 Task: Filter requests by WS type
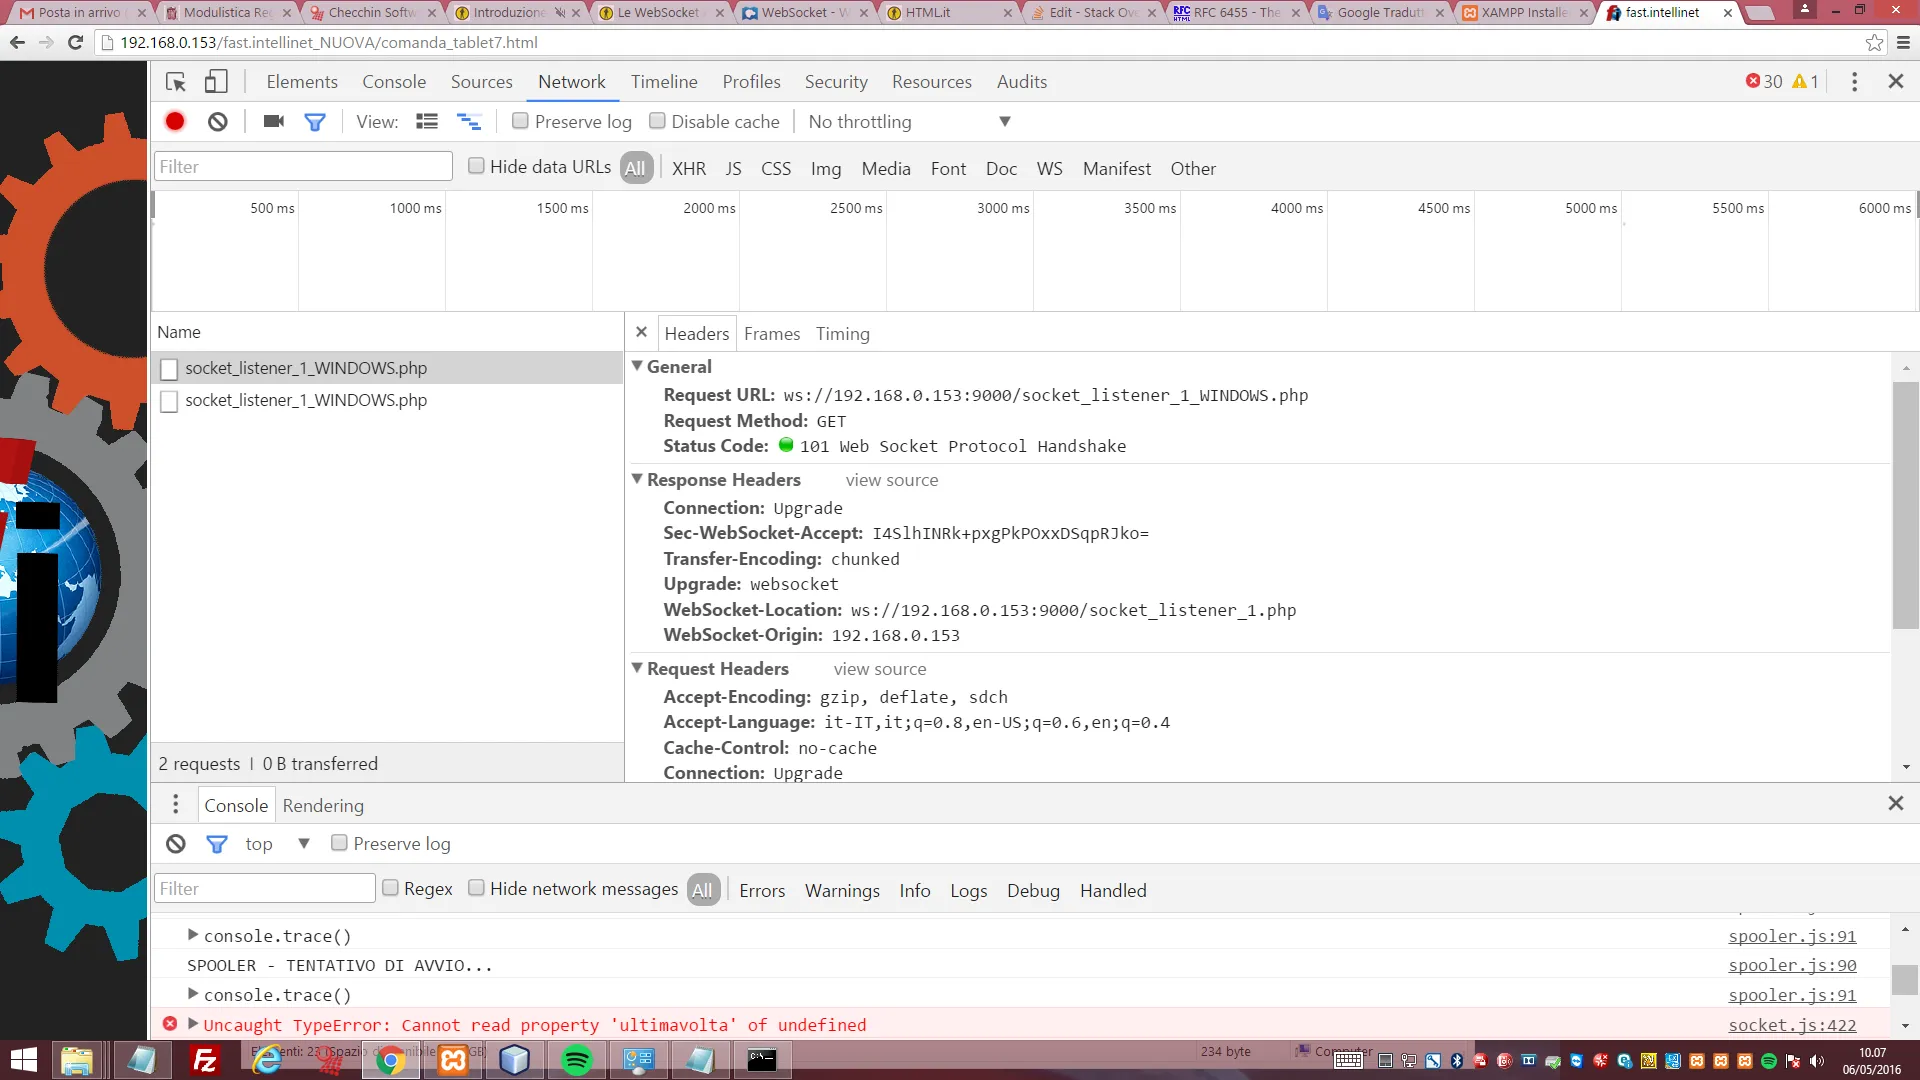tap(1049, 168)
